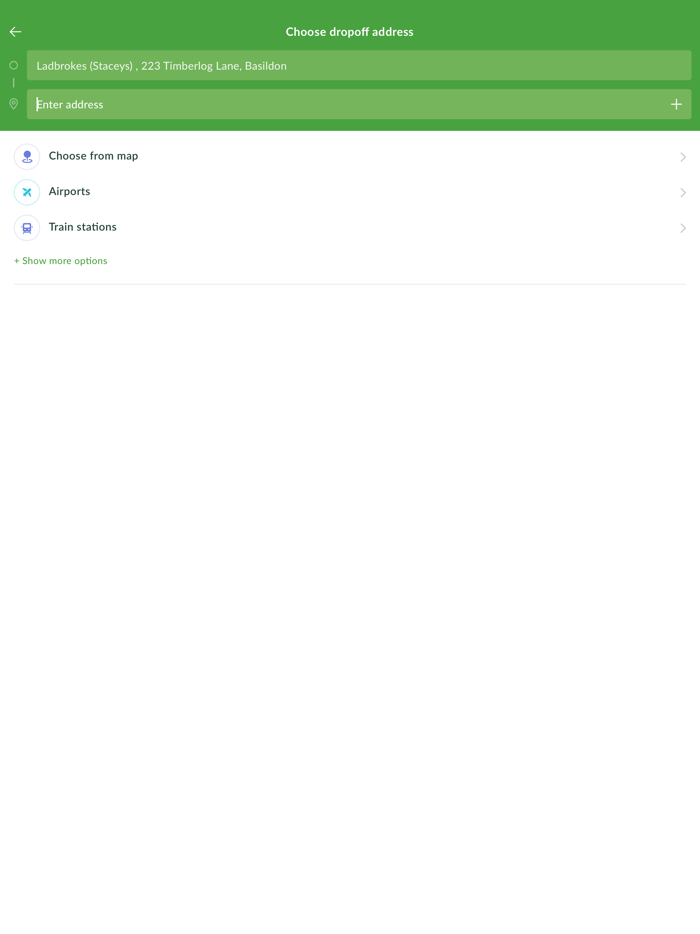Click the pickup circle marker icon

tap(14, 66)
